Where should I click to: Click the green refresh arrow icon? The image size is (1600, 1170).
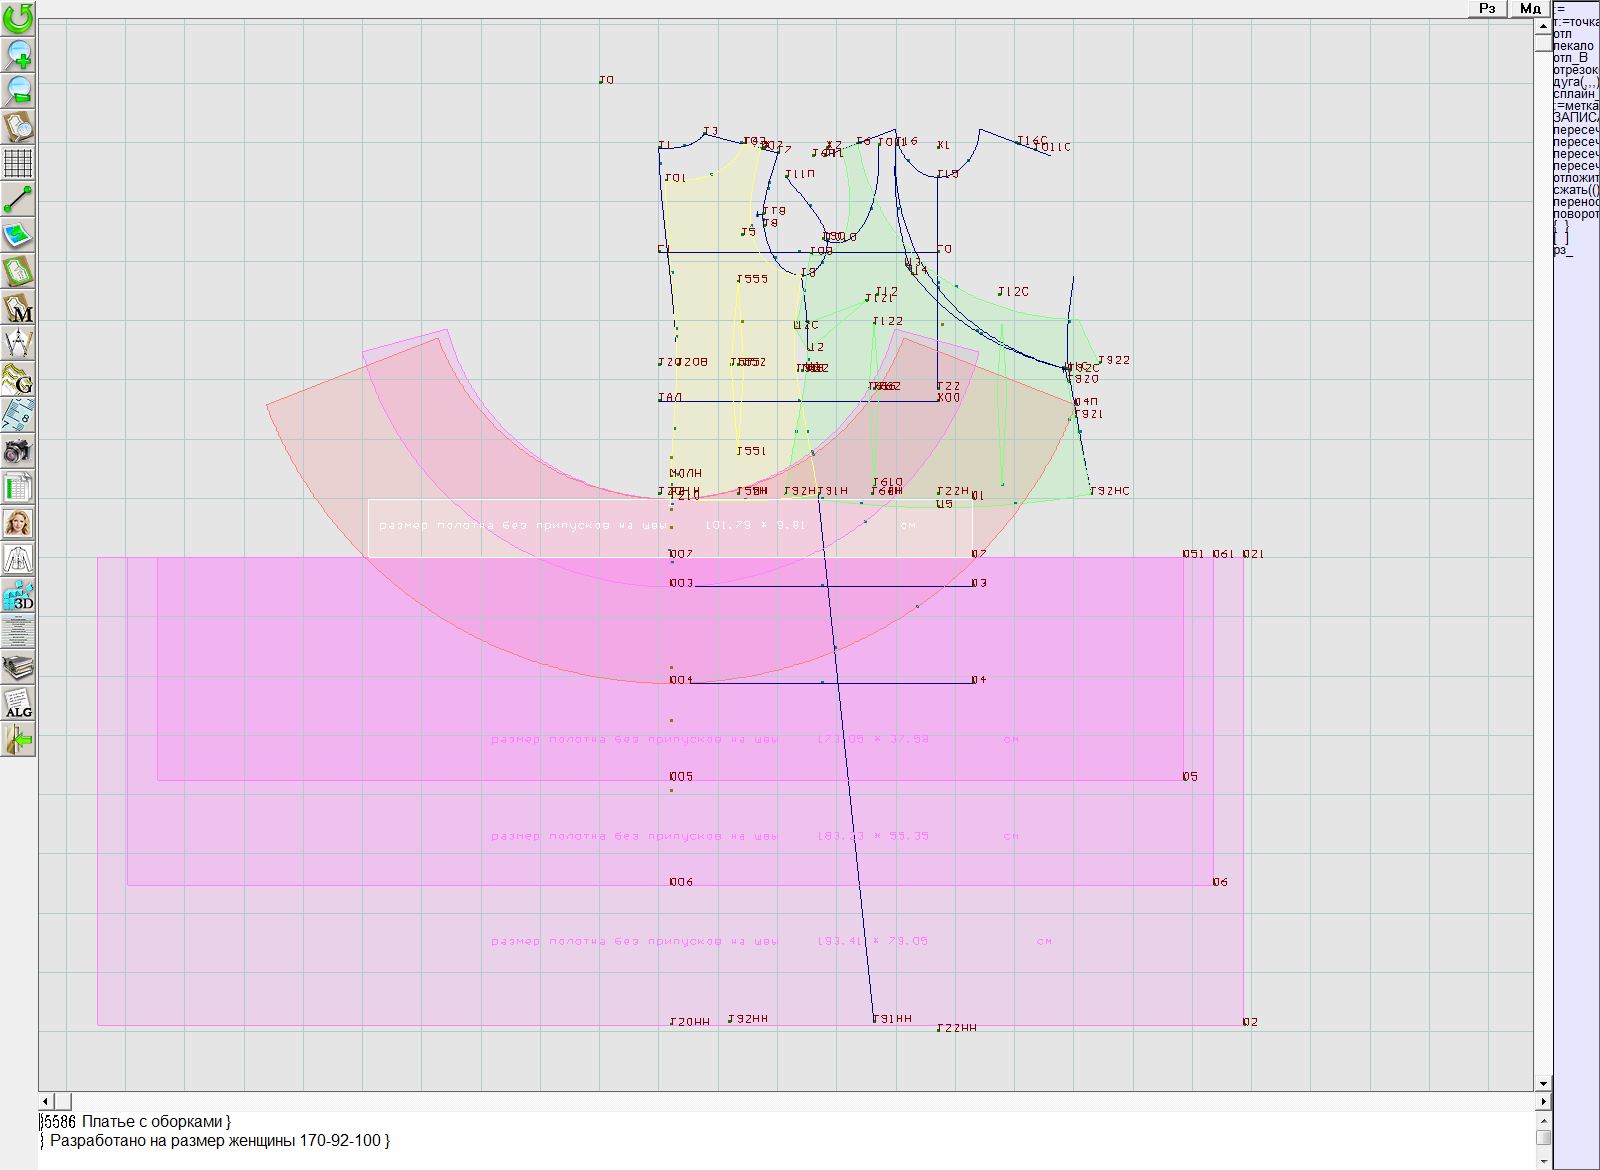pos(18,17)
